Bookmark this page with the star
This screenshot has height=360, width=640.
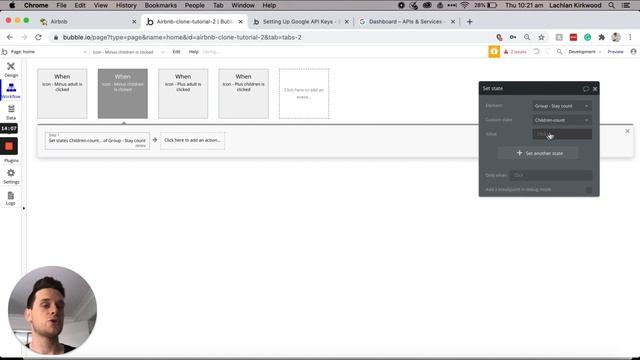tap(541, 37)
